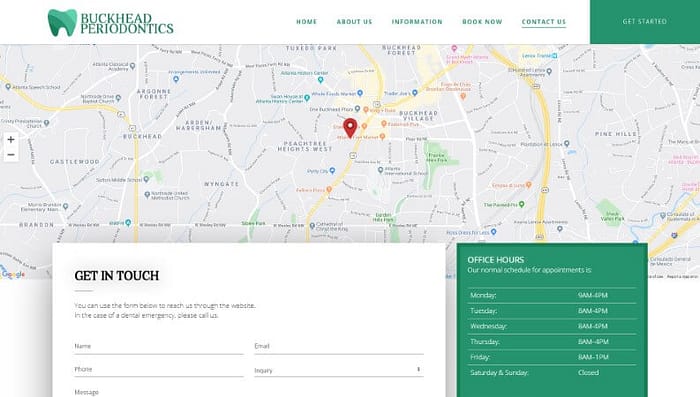Focus the Phone input field
This screenshot has height=397, width=700.
coord(159,370)
